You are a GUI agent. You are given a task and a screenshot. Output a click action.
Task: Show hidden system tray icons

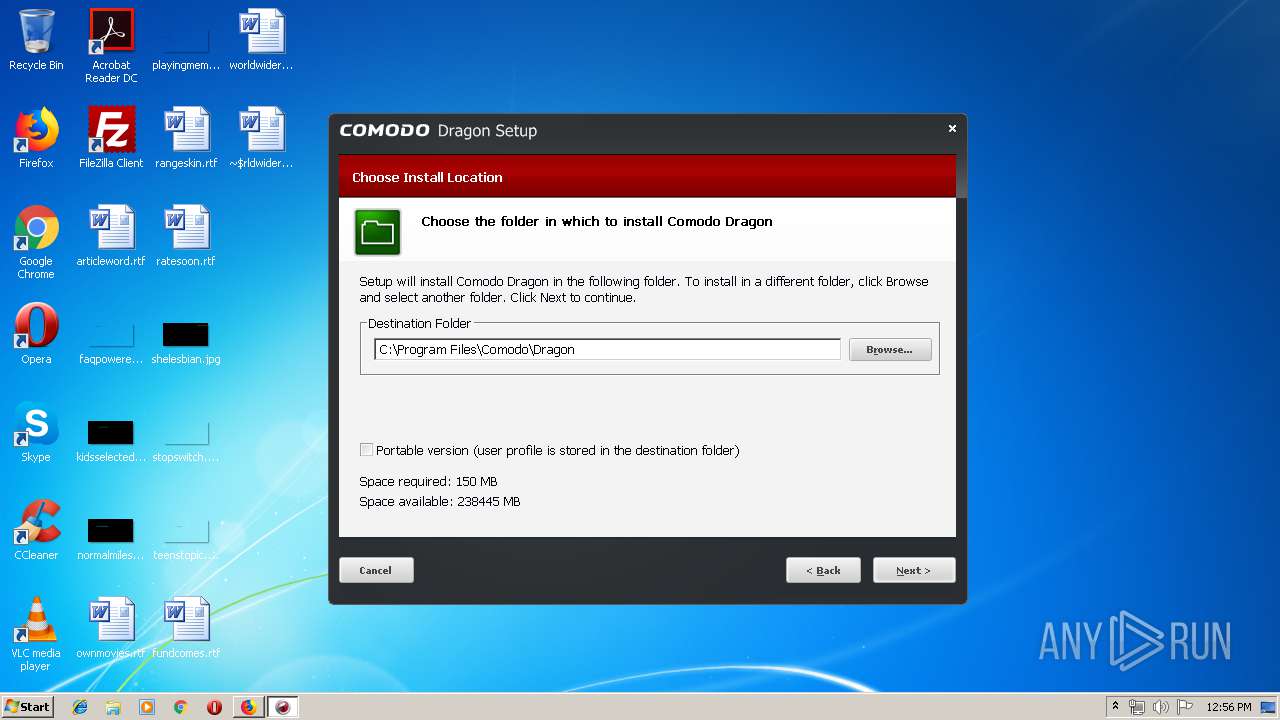tap(1115, 707)
